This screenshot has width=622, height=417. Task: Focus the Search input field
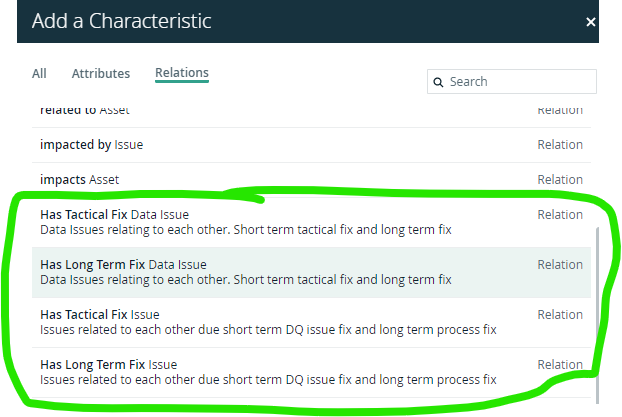pos(512,82)
